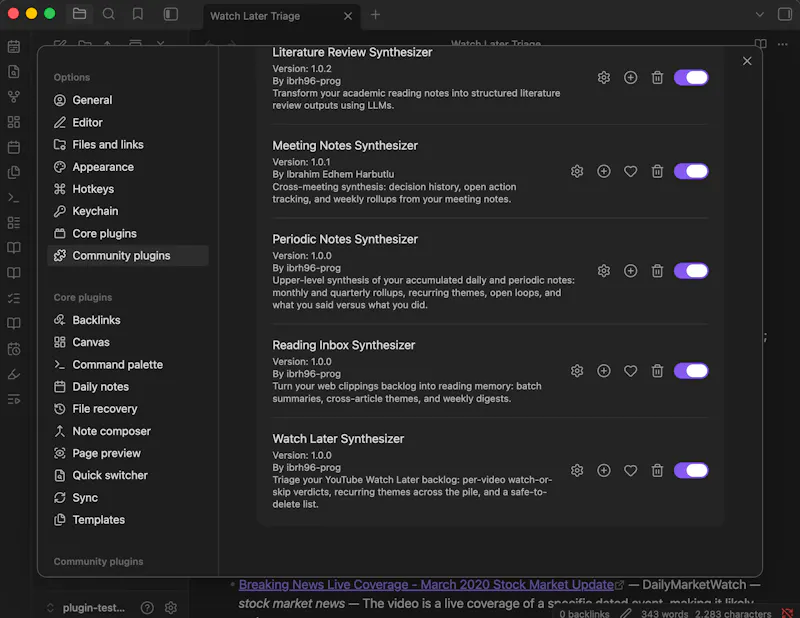800x618 pixels.
Task: Remove Periodic Notes Synthesizer with trash icon
Action: (657, 271)
